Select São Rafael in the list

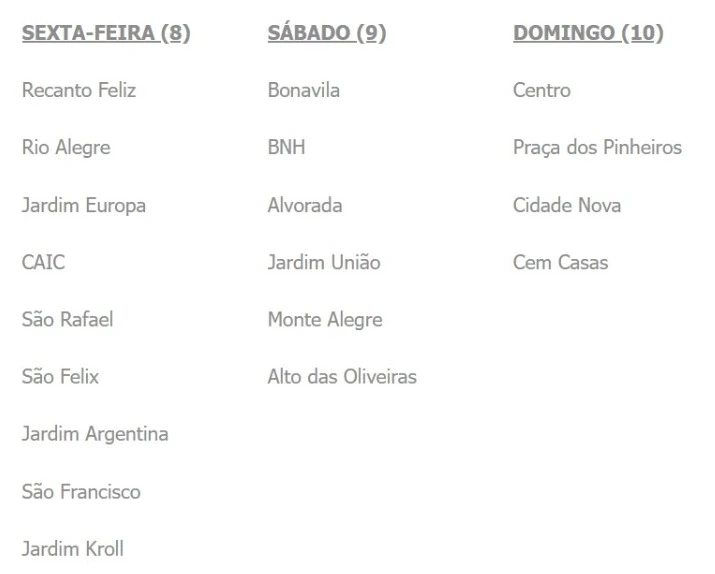click(66, 321)
